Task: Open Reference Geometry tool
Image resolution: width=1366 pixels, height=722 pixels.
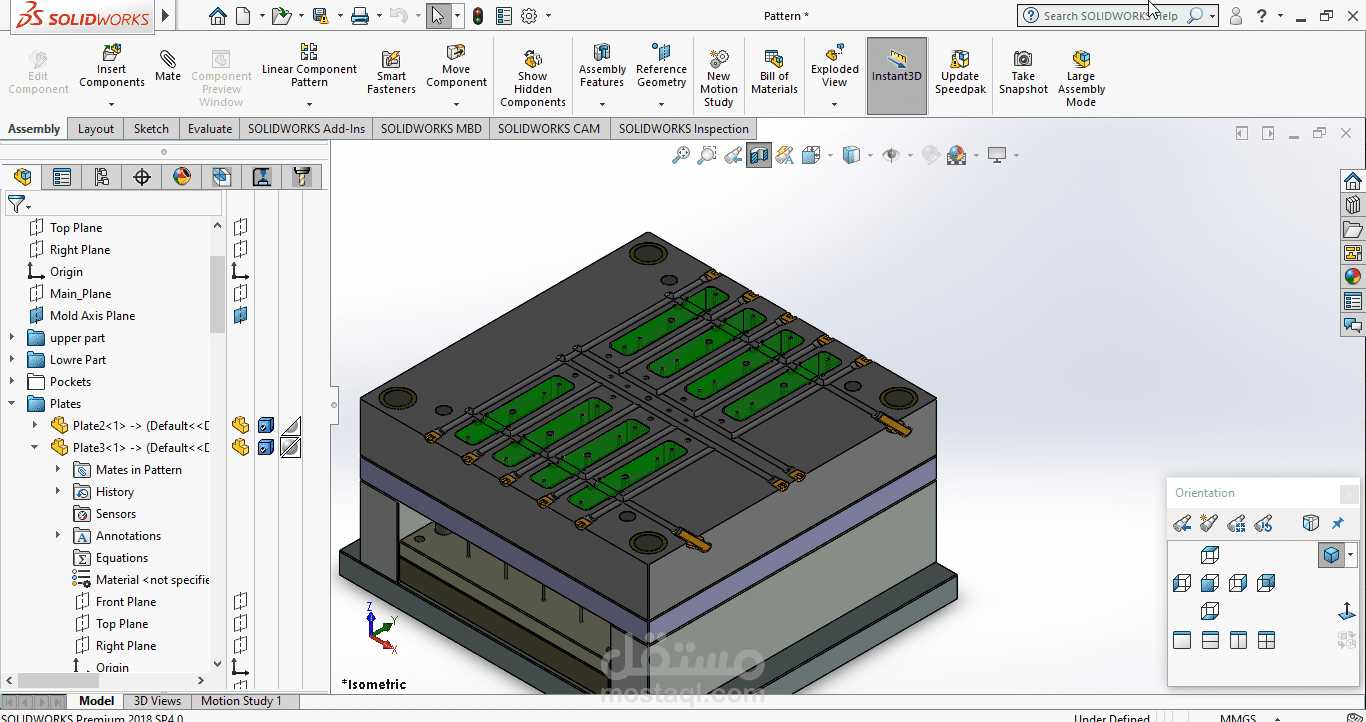Action: [661, 66]
